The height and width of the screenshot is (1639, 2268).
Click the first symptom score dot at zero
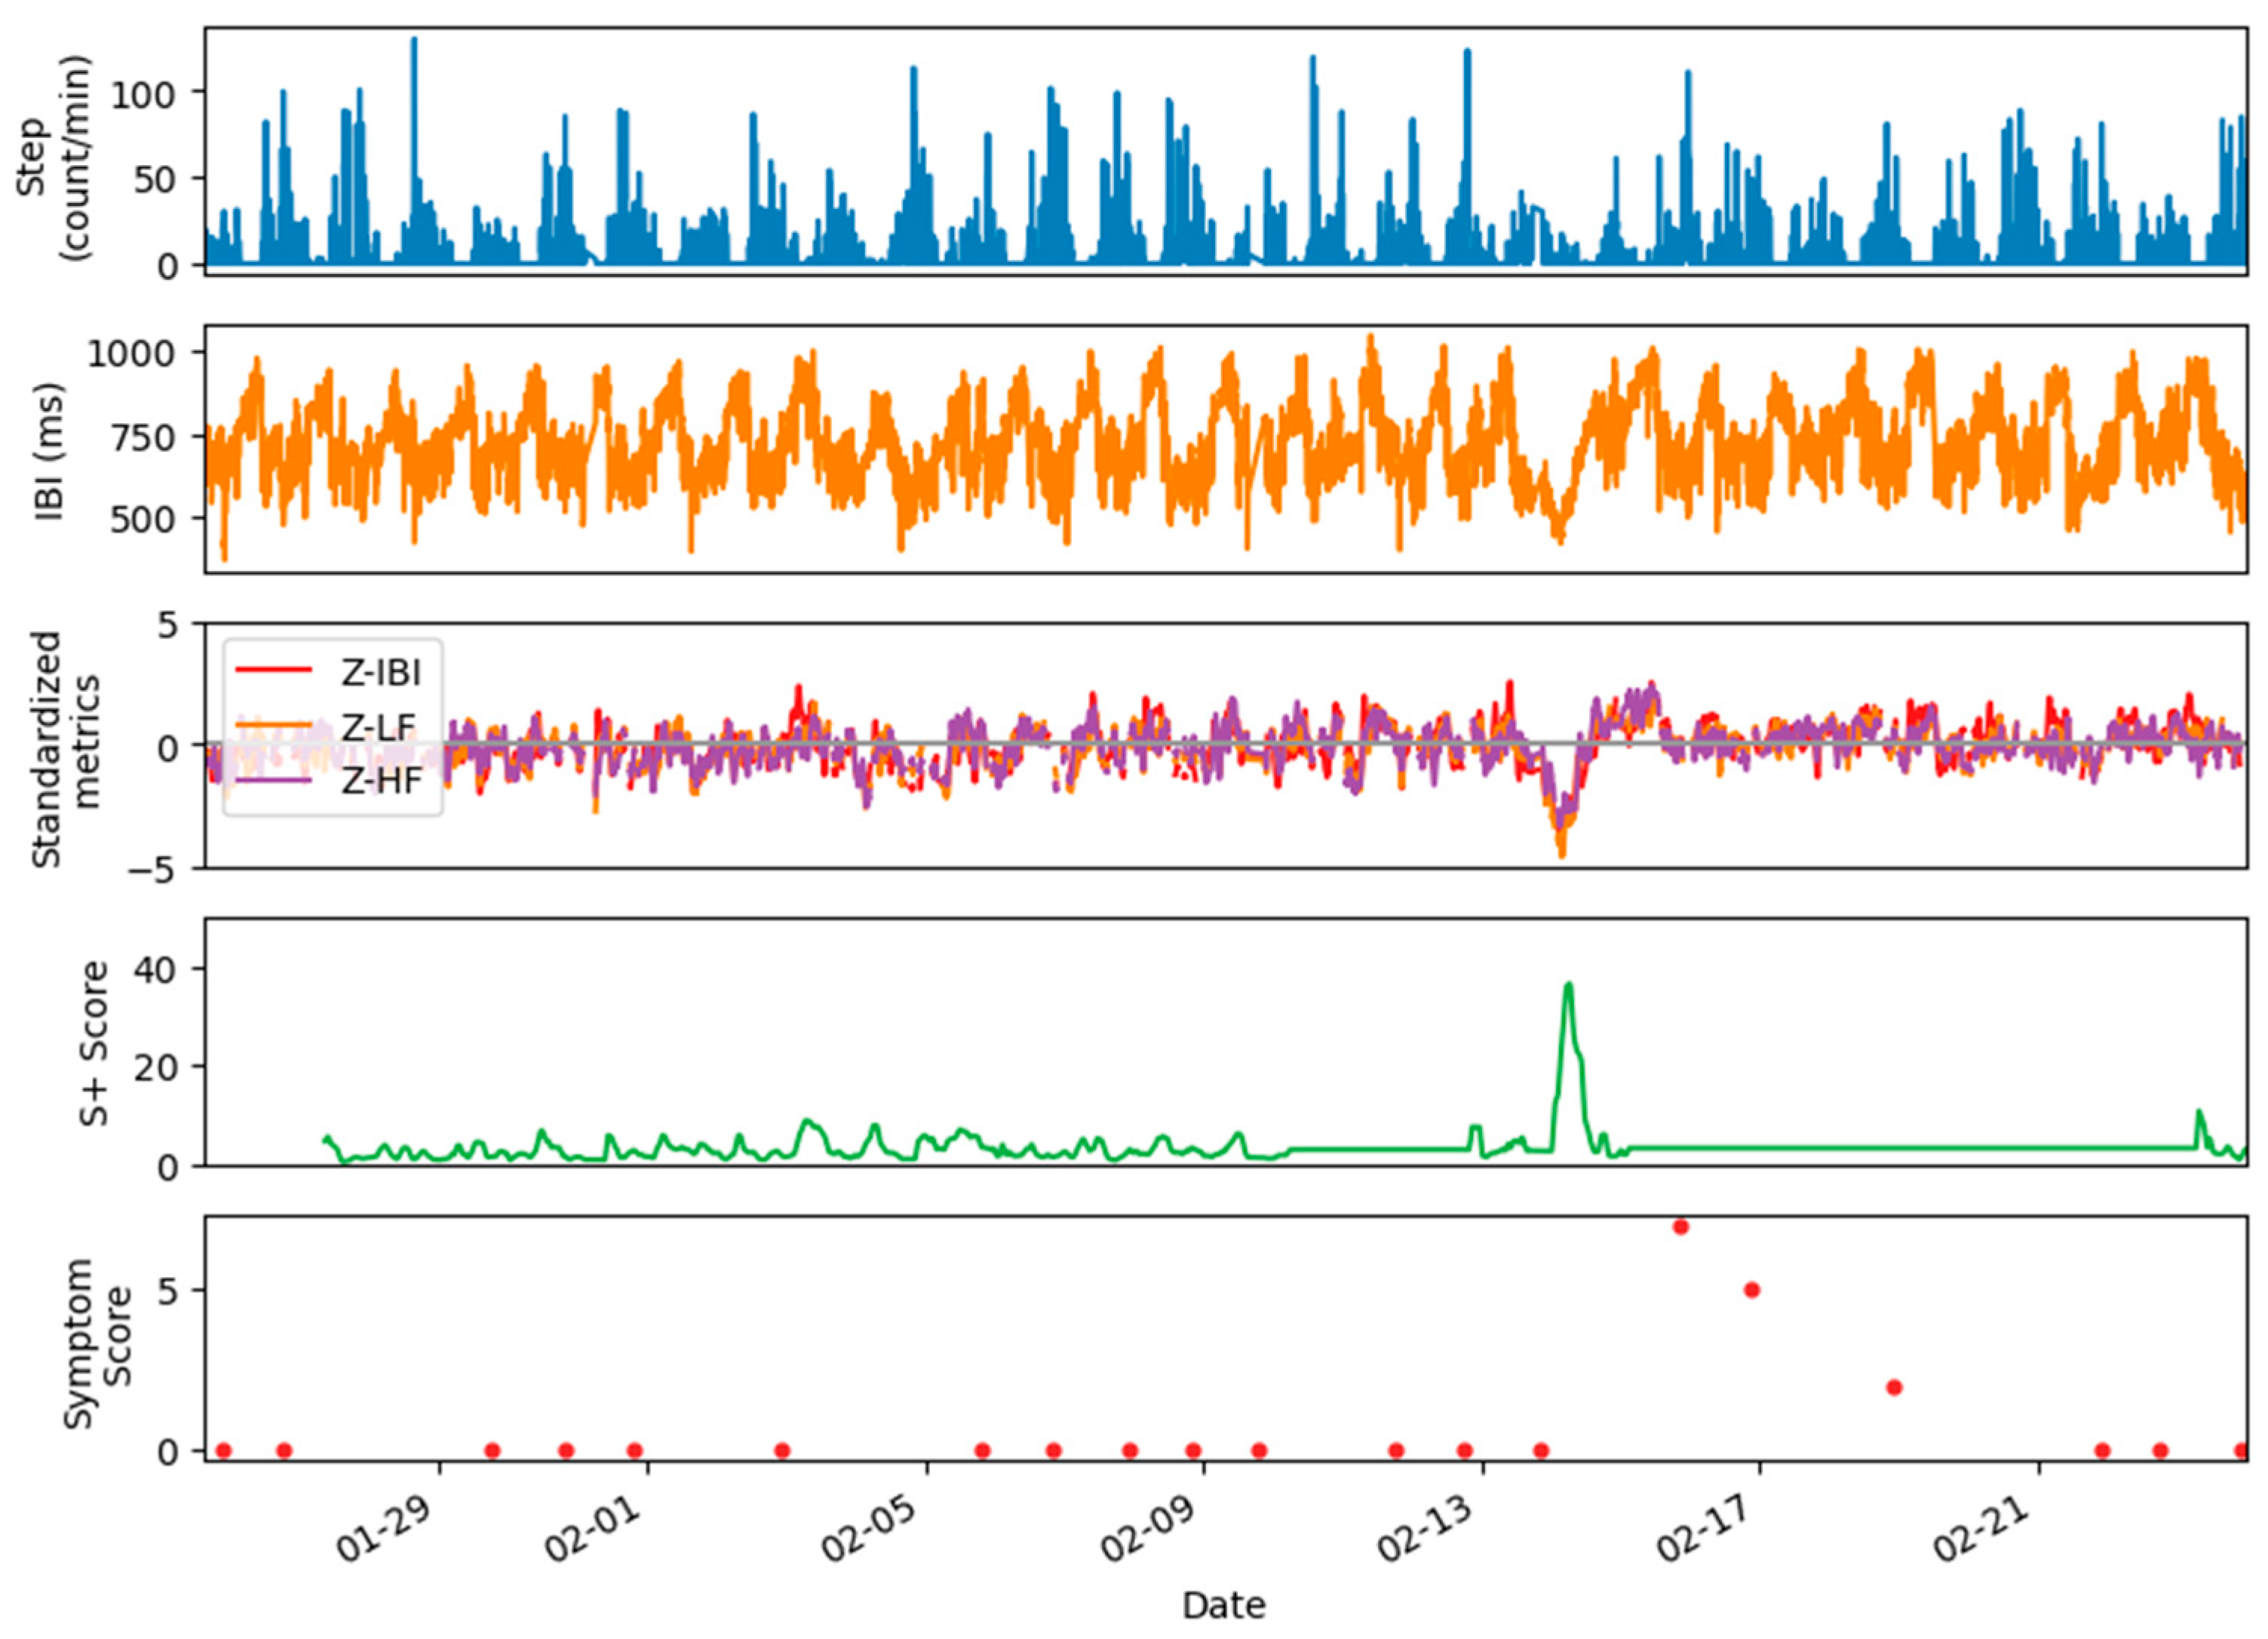(223, 1450)
